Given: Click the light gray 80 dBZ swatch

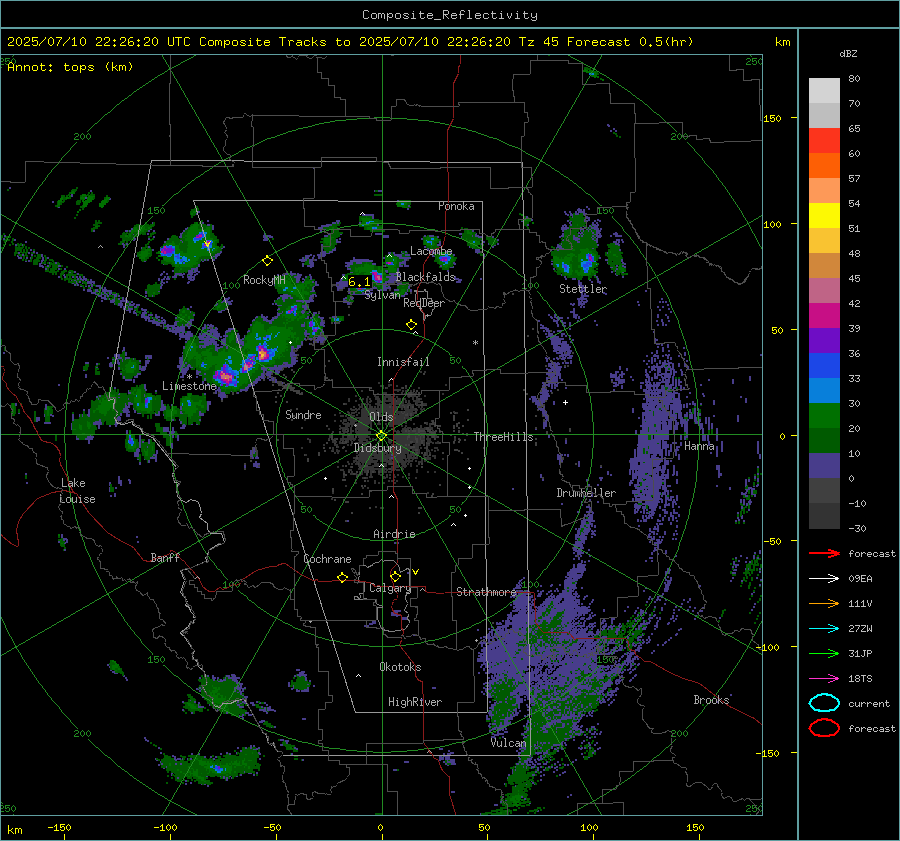Looking at the screenshot, I should tap(824, 90).
